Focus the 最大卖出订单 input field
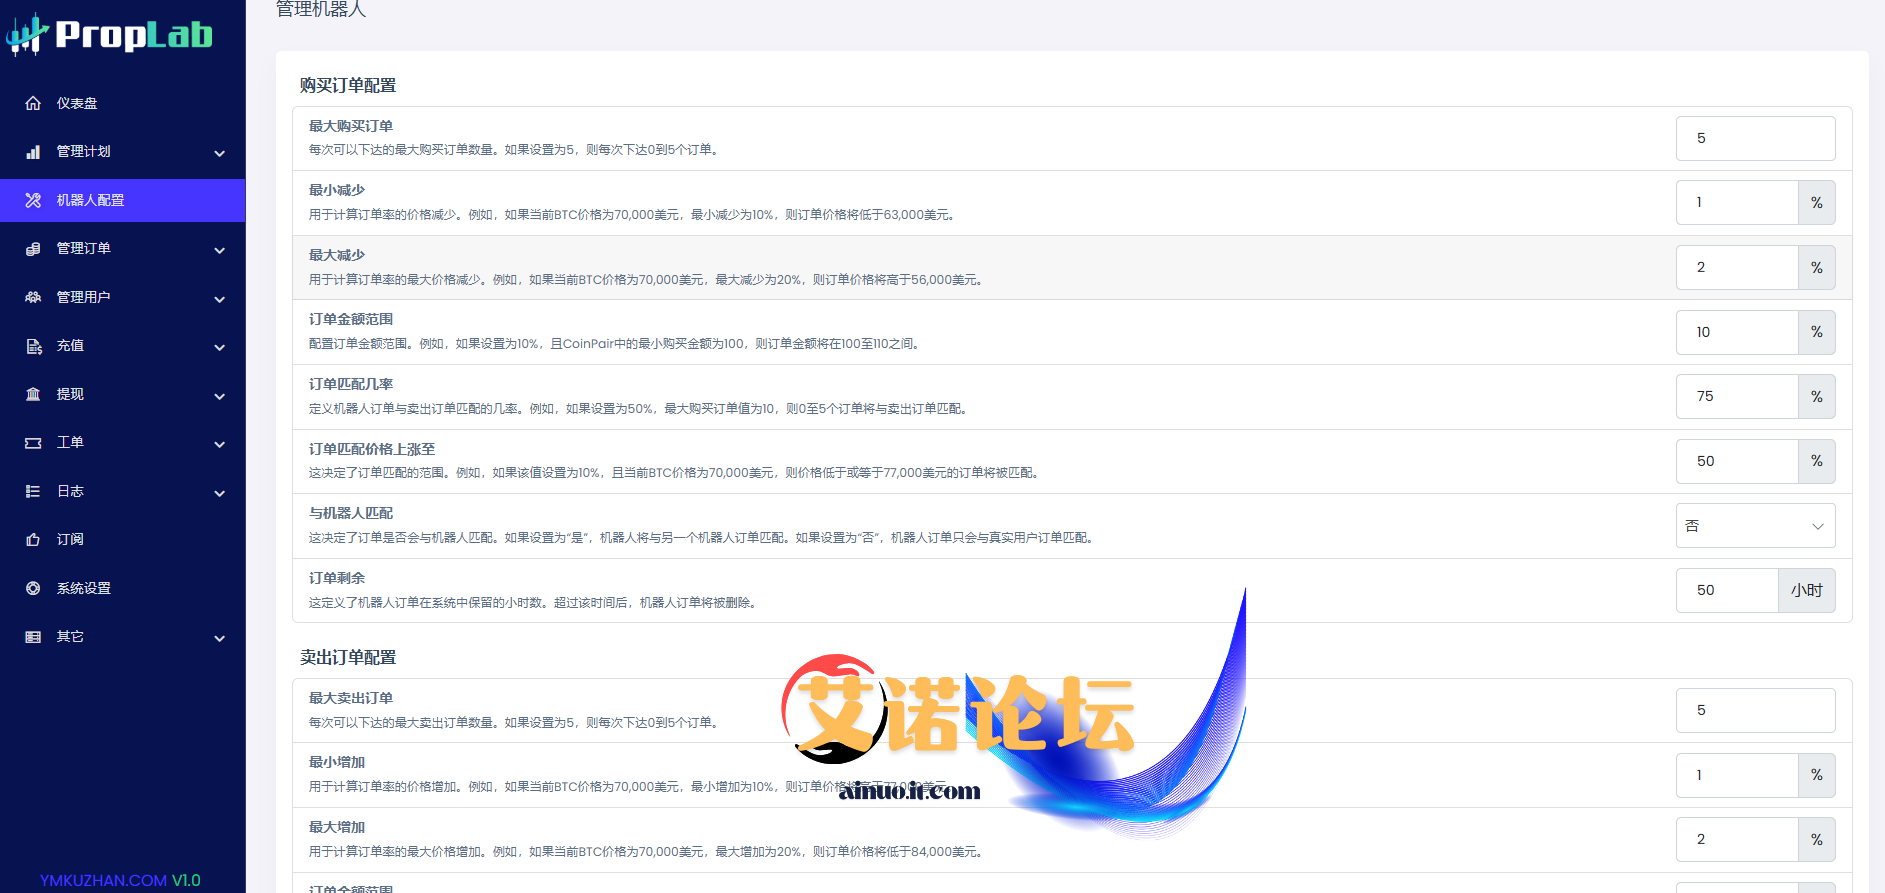Viewport: 1885px width, 893px height. tap(1755, 710)
